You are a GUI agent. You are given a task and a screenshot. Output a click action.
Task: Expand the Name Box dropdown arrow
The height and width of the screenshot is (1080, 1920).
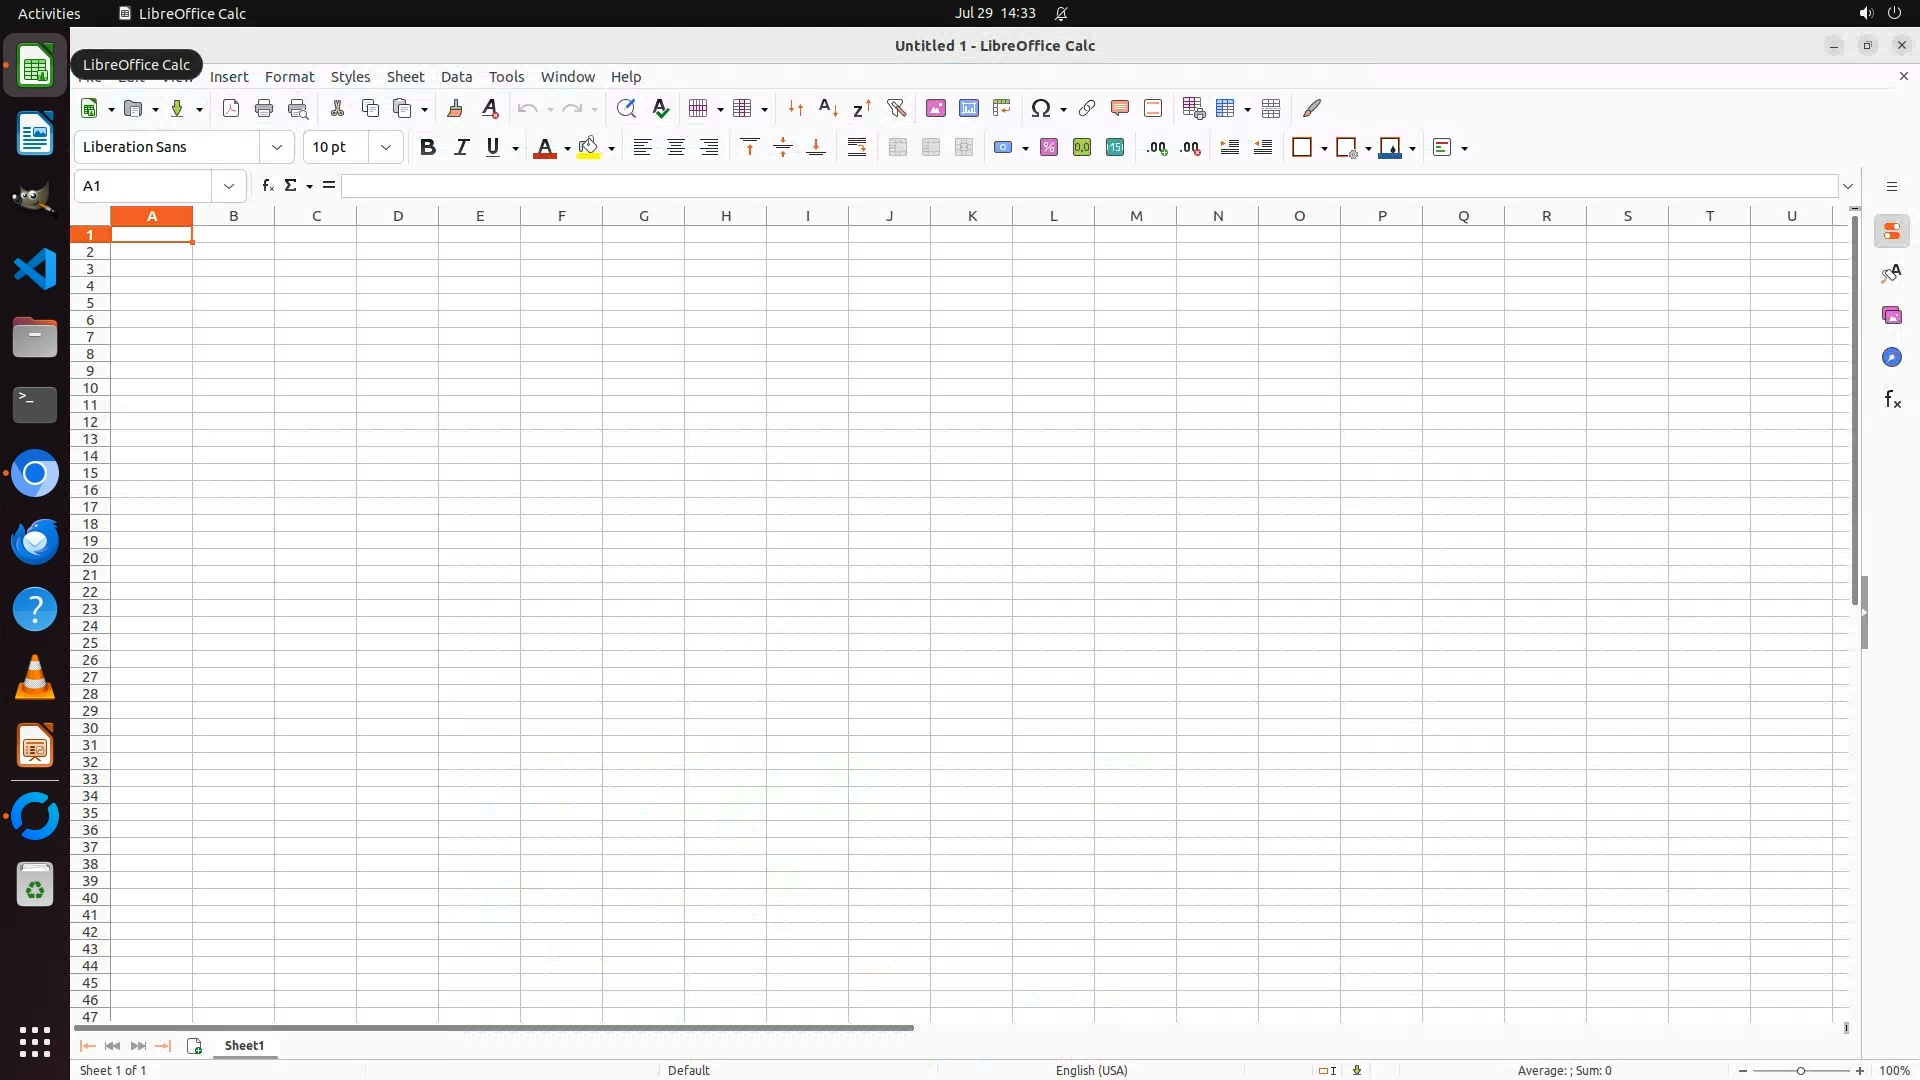click(x=229, y=186)
